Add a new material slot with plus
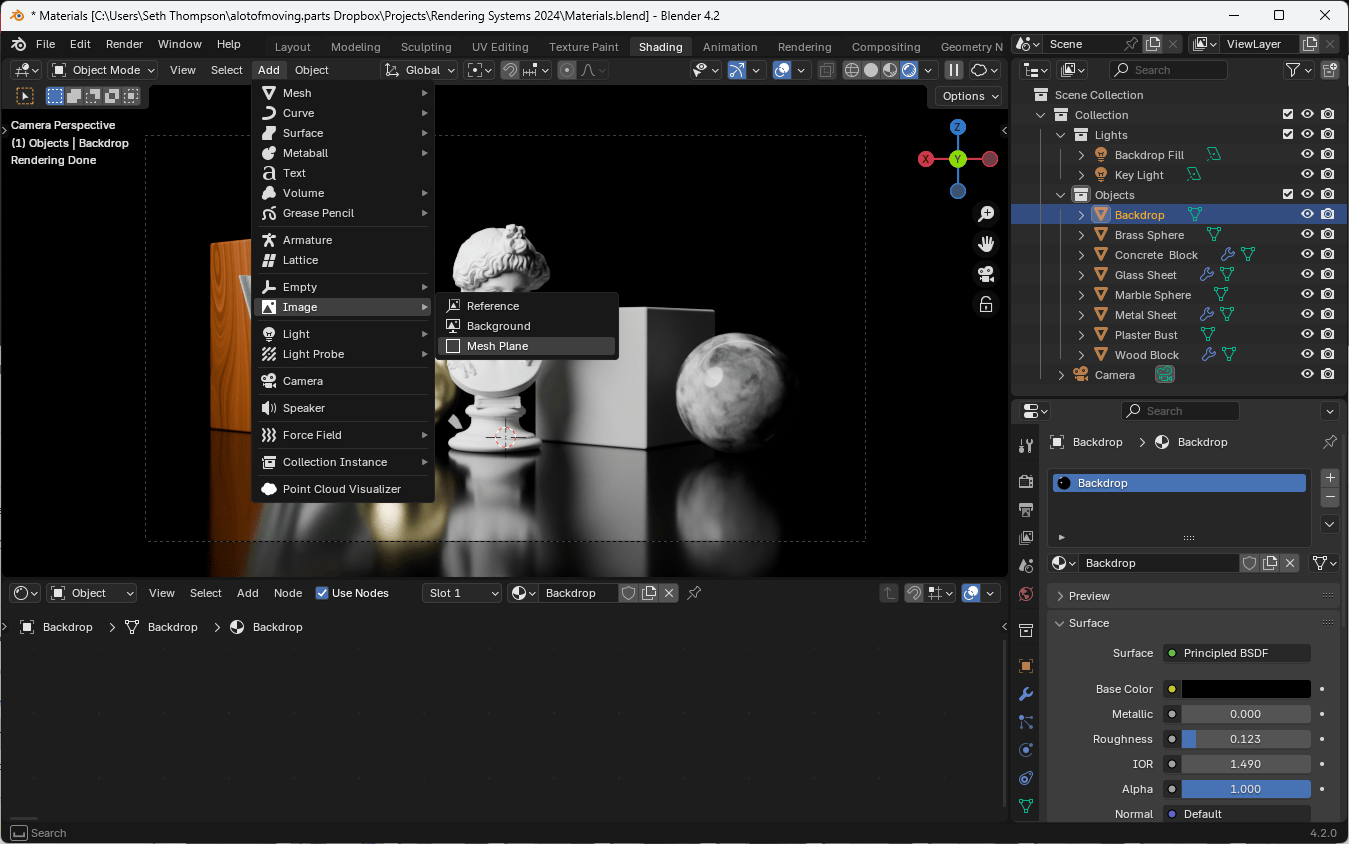1349x844 pixels. [x=1330, y=478]
